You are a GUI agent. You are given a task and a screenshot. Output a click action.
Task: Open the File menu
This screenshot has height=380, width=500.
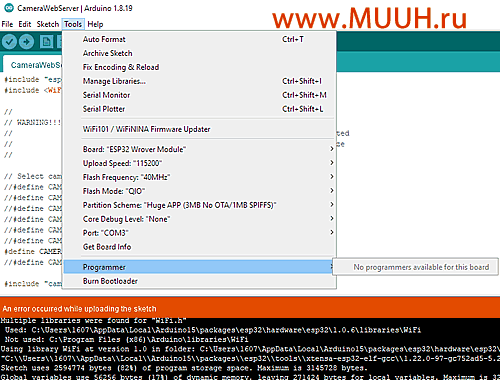click(x=7, y=24)
